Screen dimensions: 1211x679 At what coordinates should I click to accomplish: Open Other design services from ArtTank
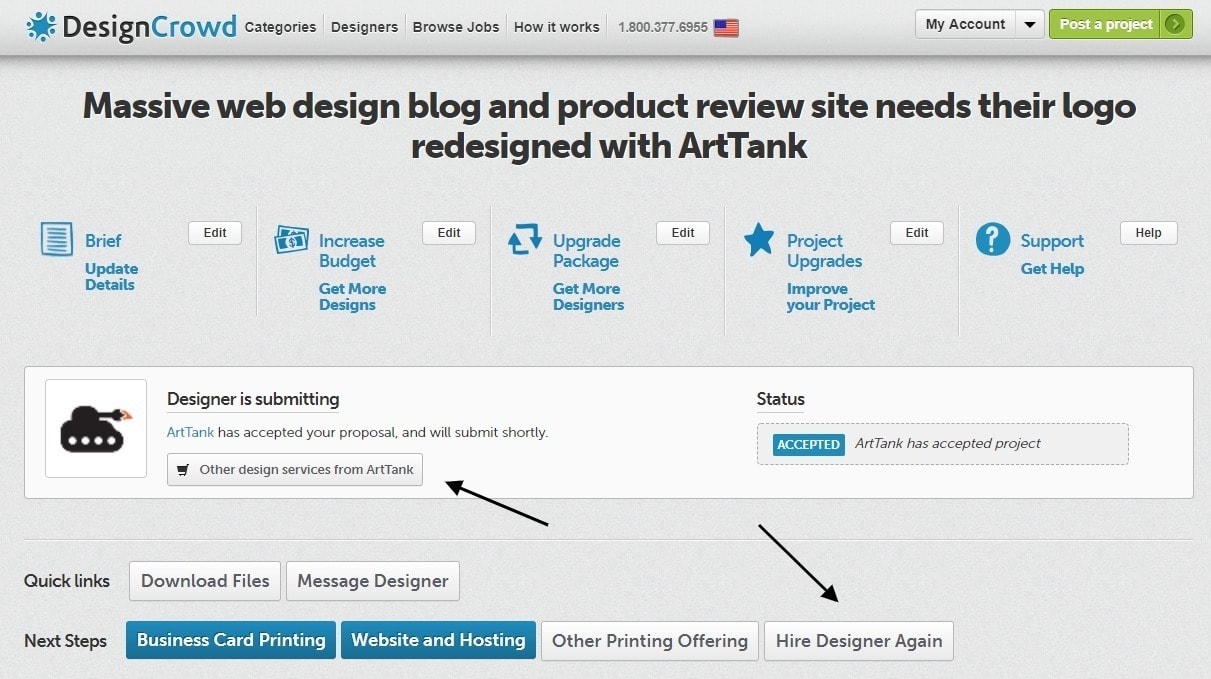tap(295, 469)
